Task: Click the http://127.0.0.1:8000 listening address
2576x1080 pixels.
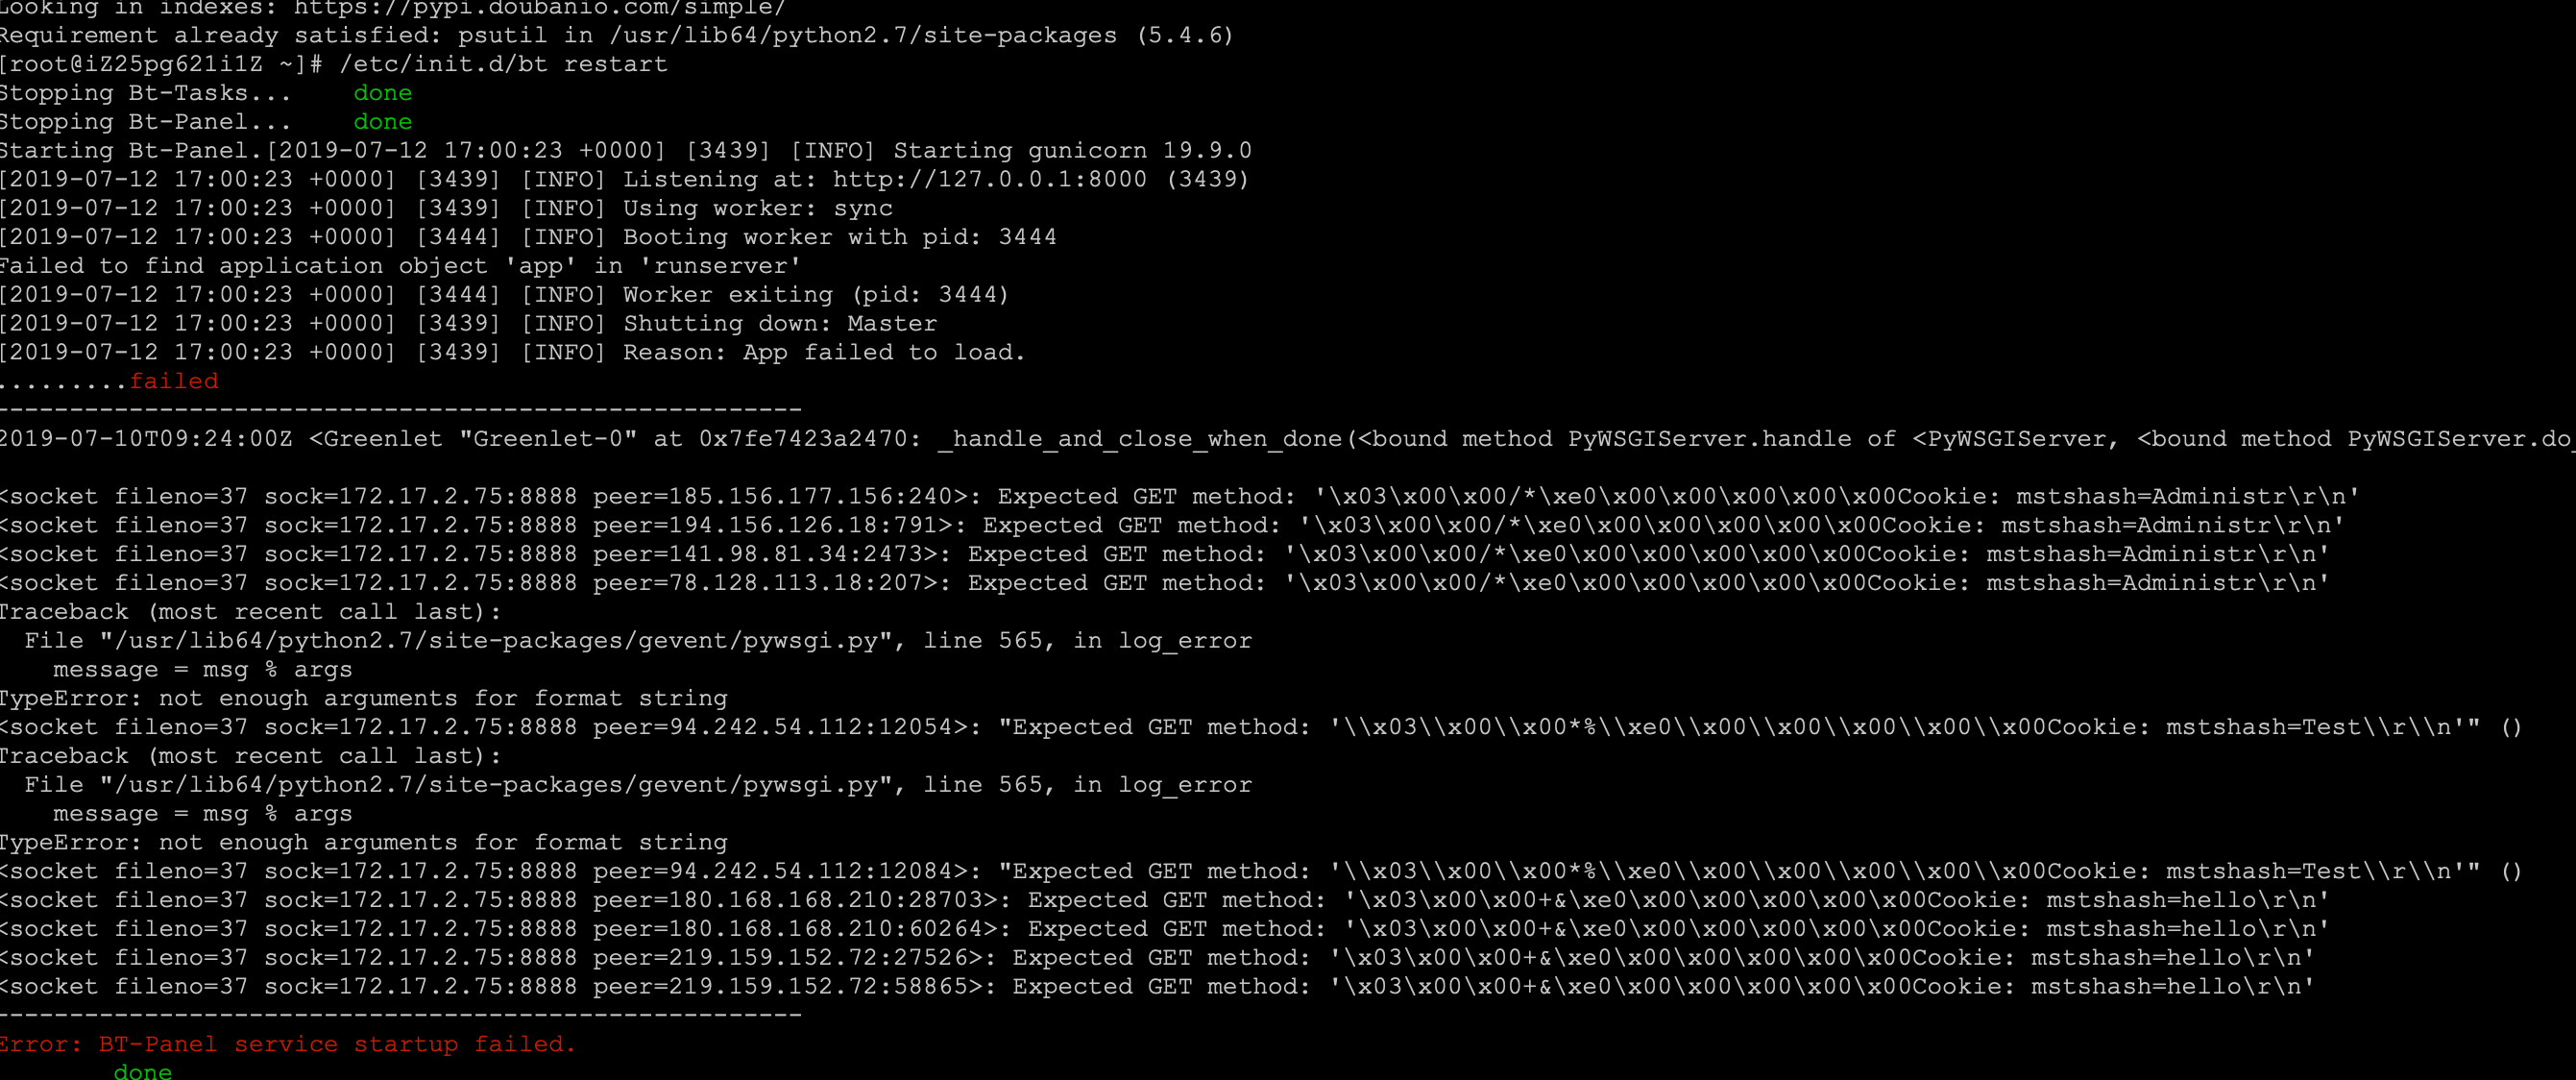Action: [x=989, y=180]
